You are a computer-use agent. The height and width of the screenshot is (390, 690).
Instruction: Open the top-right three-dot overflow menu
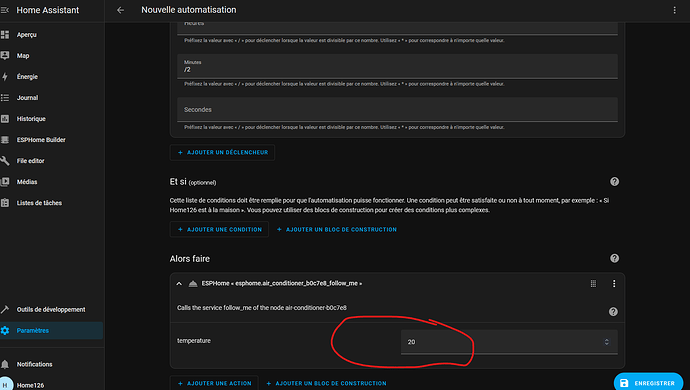coord(674,10)
